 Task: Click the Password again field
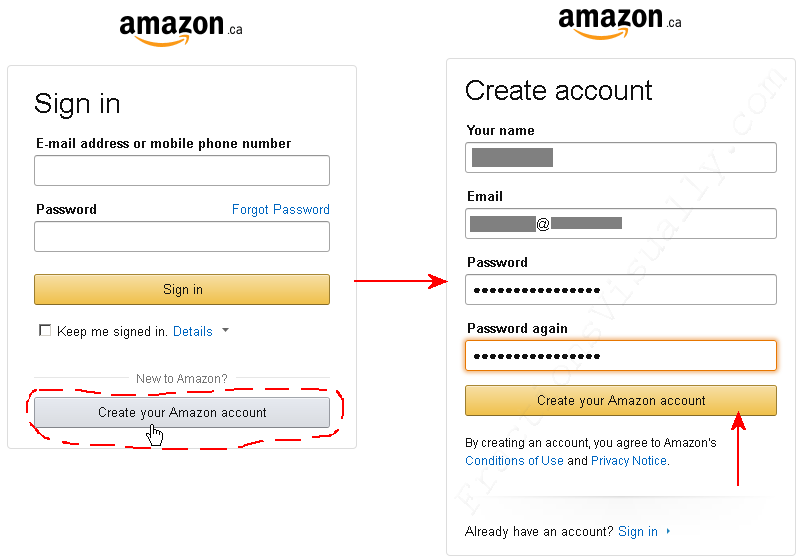(x=620, y=355)
